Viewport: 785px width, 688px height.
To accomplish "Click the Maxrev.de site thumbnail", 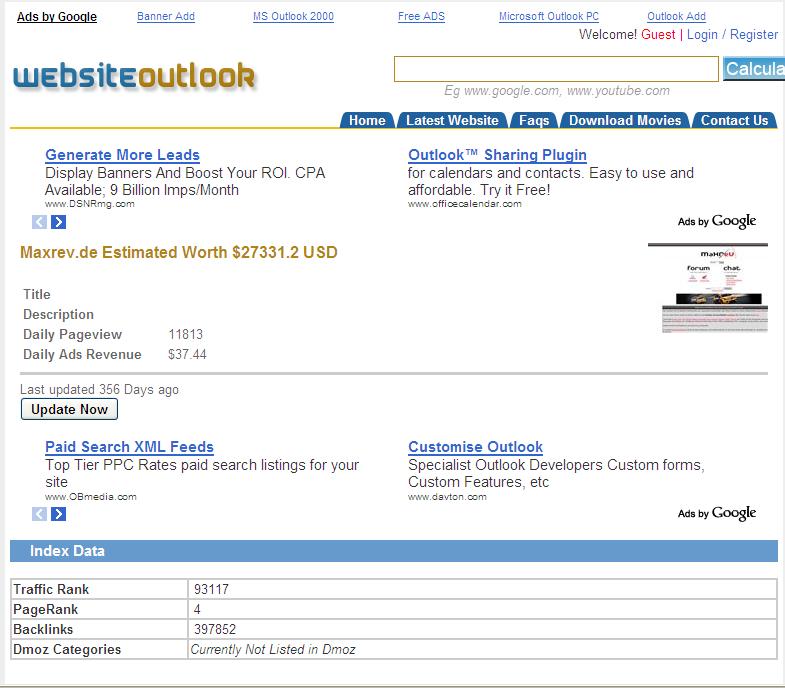I will pos(708,288).
